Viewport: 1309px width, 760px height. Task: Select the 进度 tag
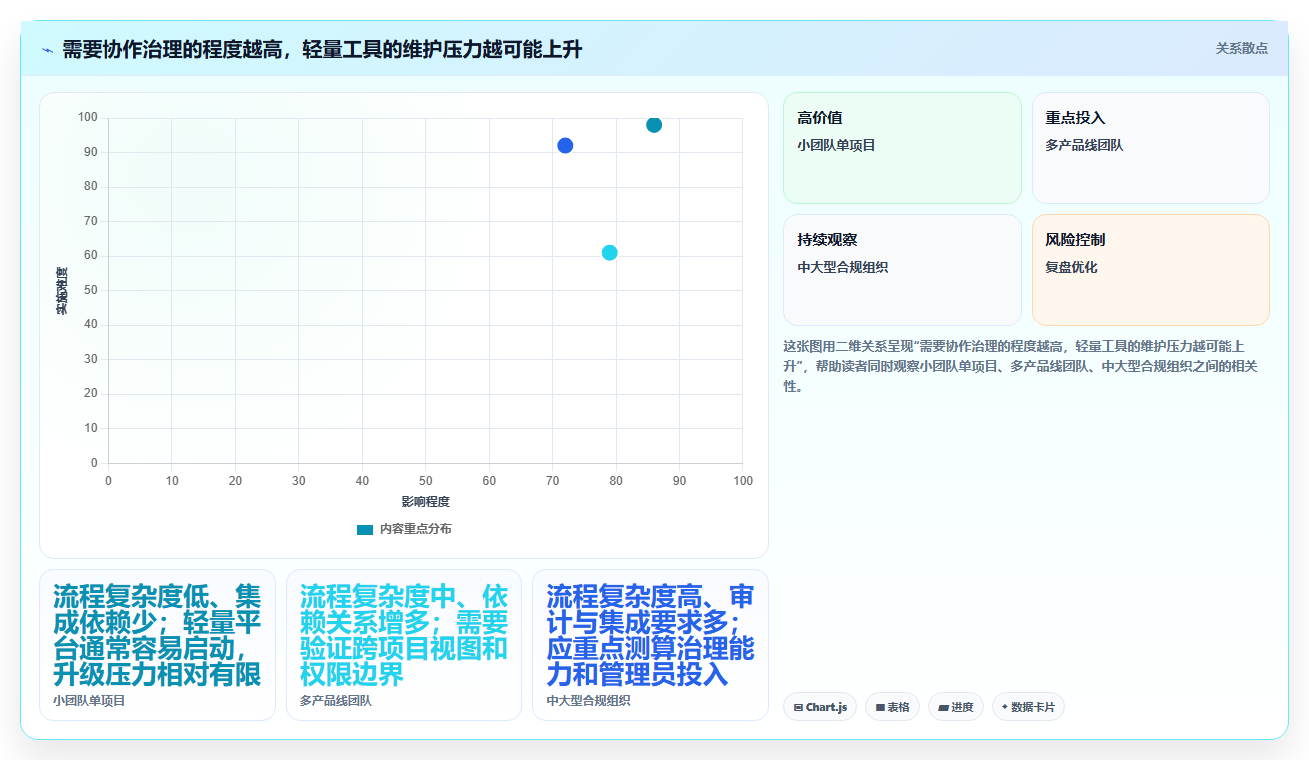pos(956,707)
